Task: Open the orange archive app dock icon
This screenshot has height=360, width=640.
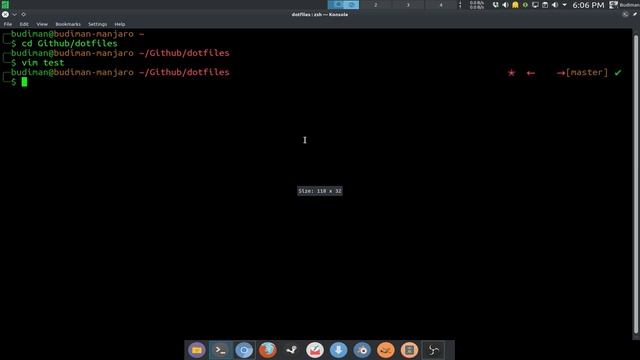Action: point(409,350)
